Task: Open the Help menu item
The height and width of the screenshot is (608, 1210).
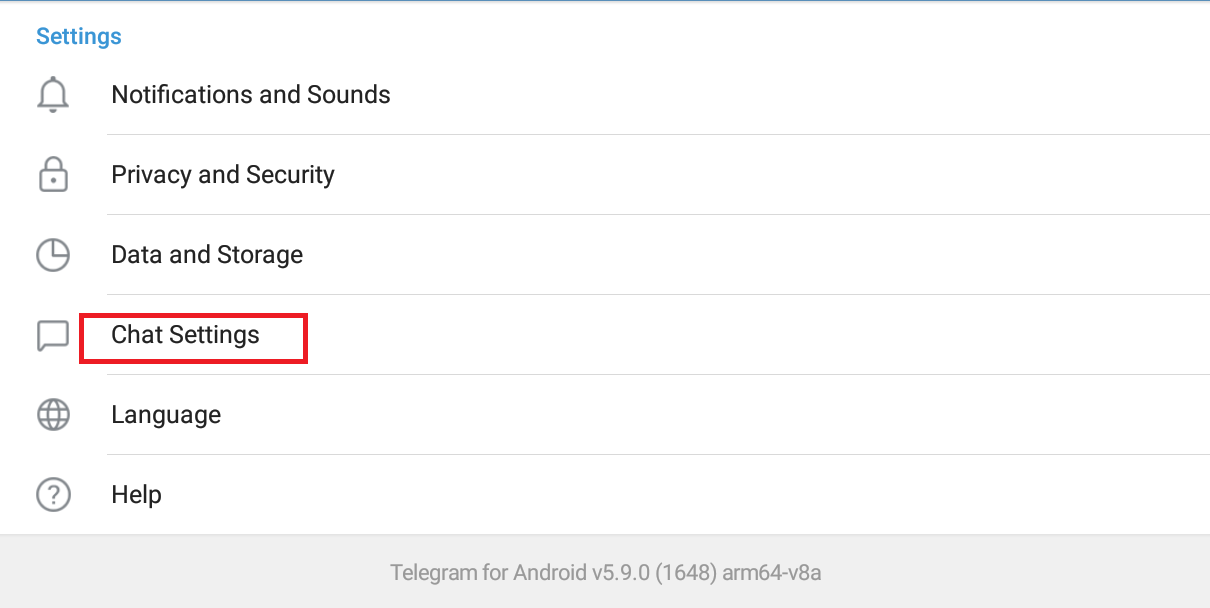Action: tap(136, 495)
